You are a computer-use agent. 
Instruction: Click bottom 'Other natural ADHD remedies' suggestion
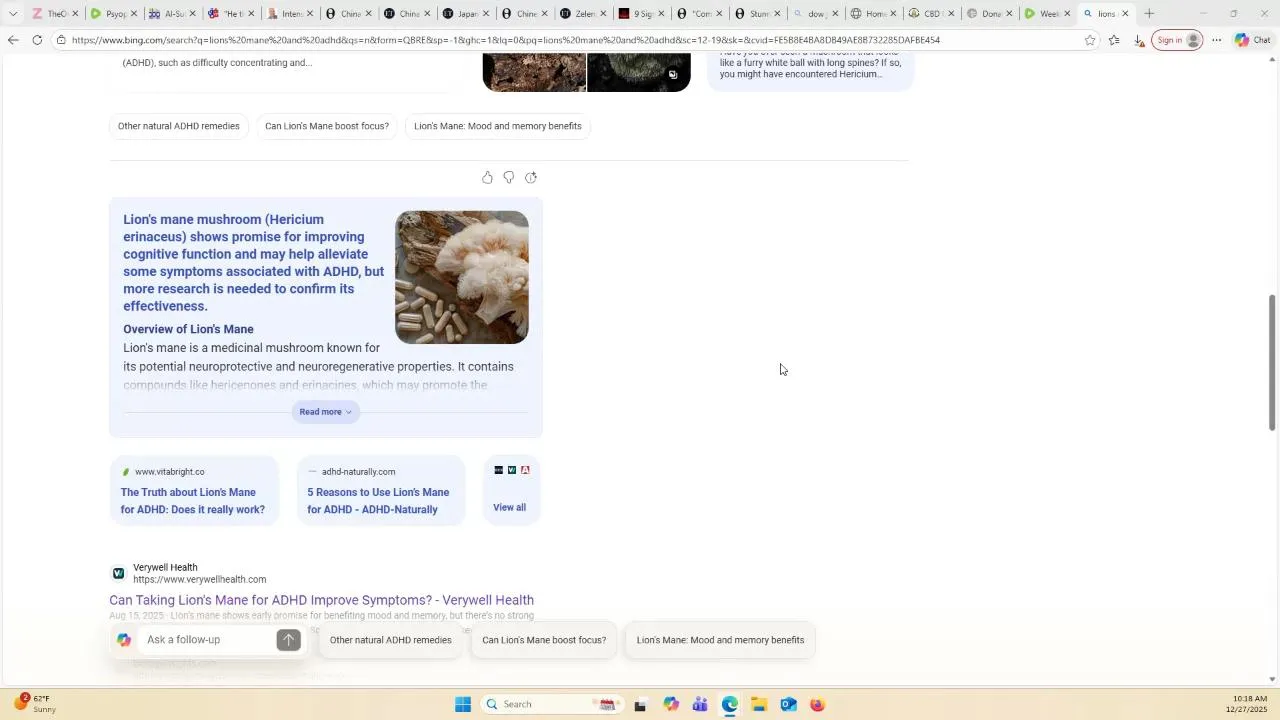(391, 640)
